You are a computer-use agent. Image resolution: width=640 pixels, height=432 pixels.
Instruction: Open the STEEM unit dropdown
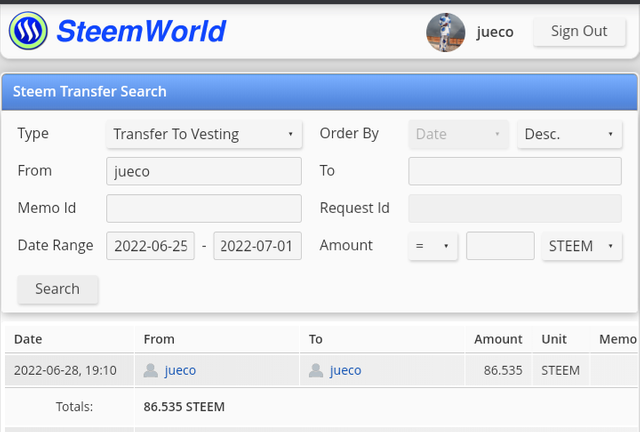pyautogui.click(x=581, y=246)
